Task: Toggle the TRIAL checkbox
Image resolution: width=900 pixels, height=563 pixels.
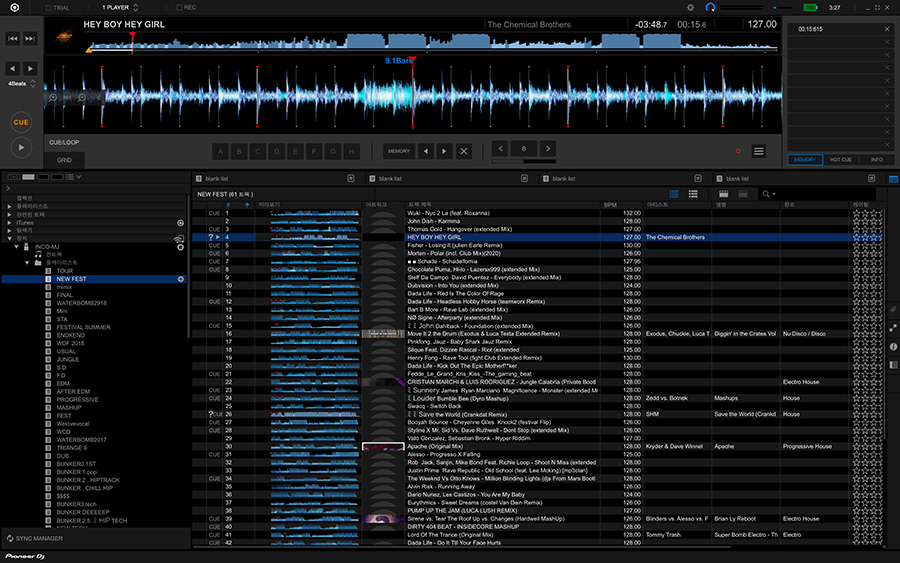Action: click(48, 7)
